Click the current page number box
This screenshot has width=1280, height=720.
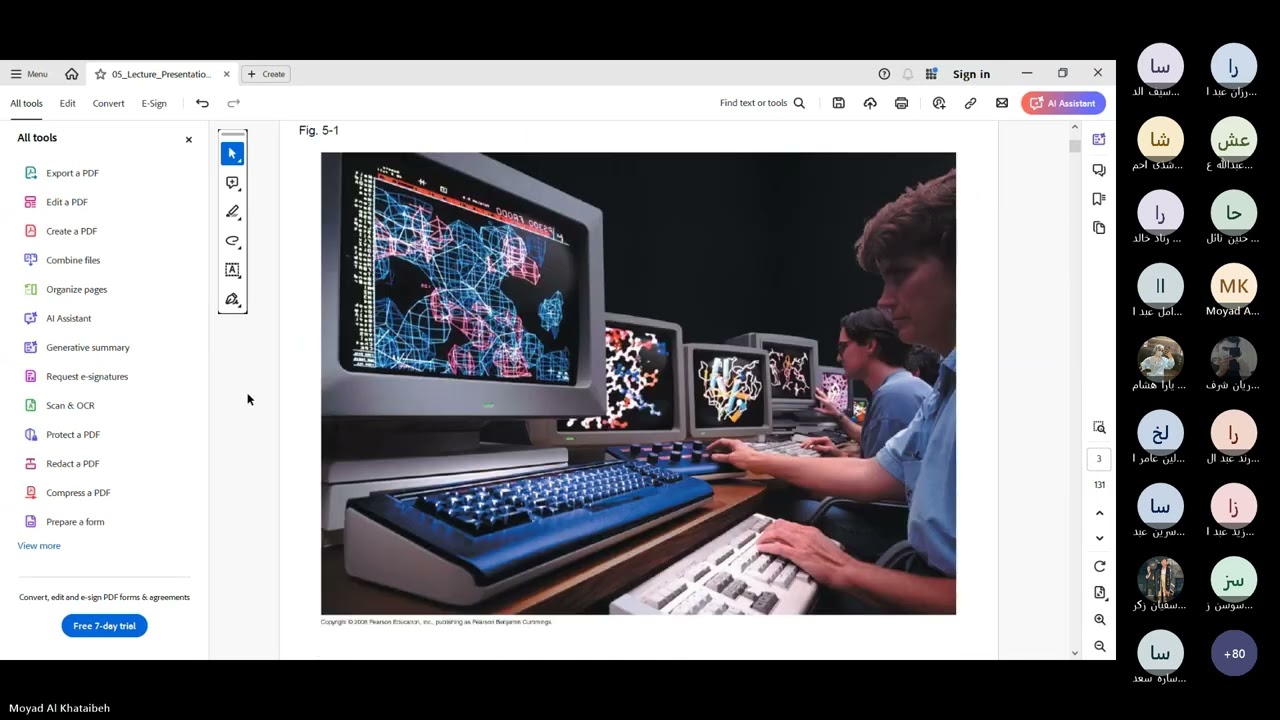coord(1099,459)
